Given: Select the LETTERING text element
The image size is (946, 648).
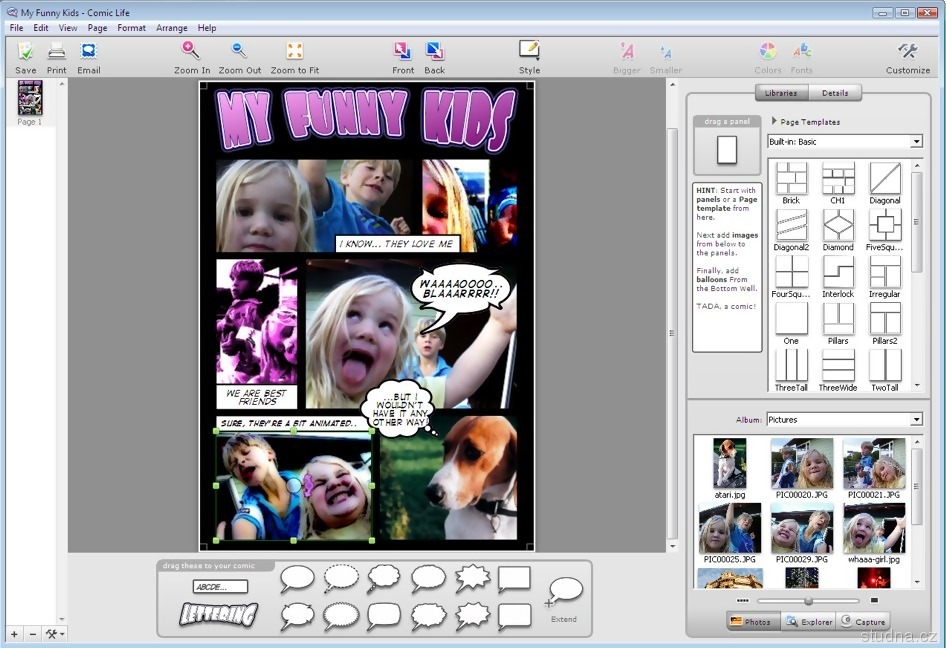Looking at the screenshot, I should click(x=218, y=615).
